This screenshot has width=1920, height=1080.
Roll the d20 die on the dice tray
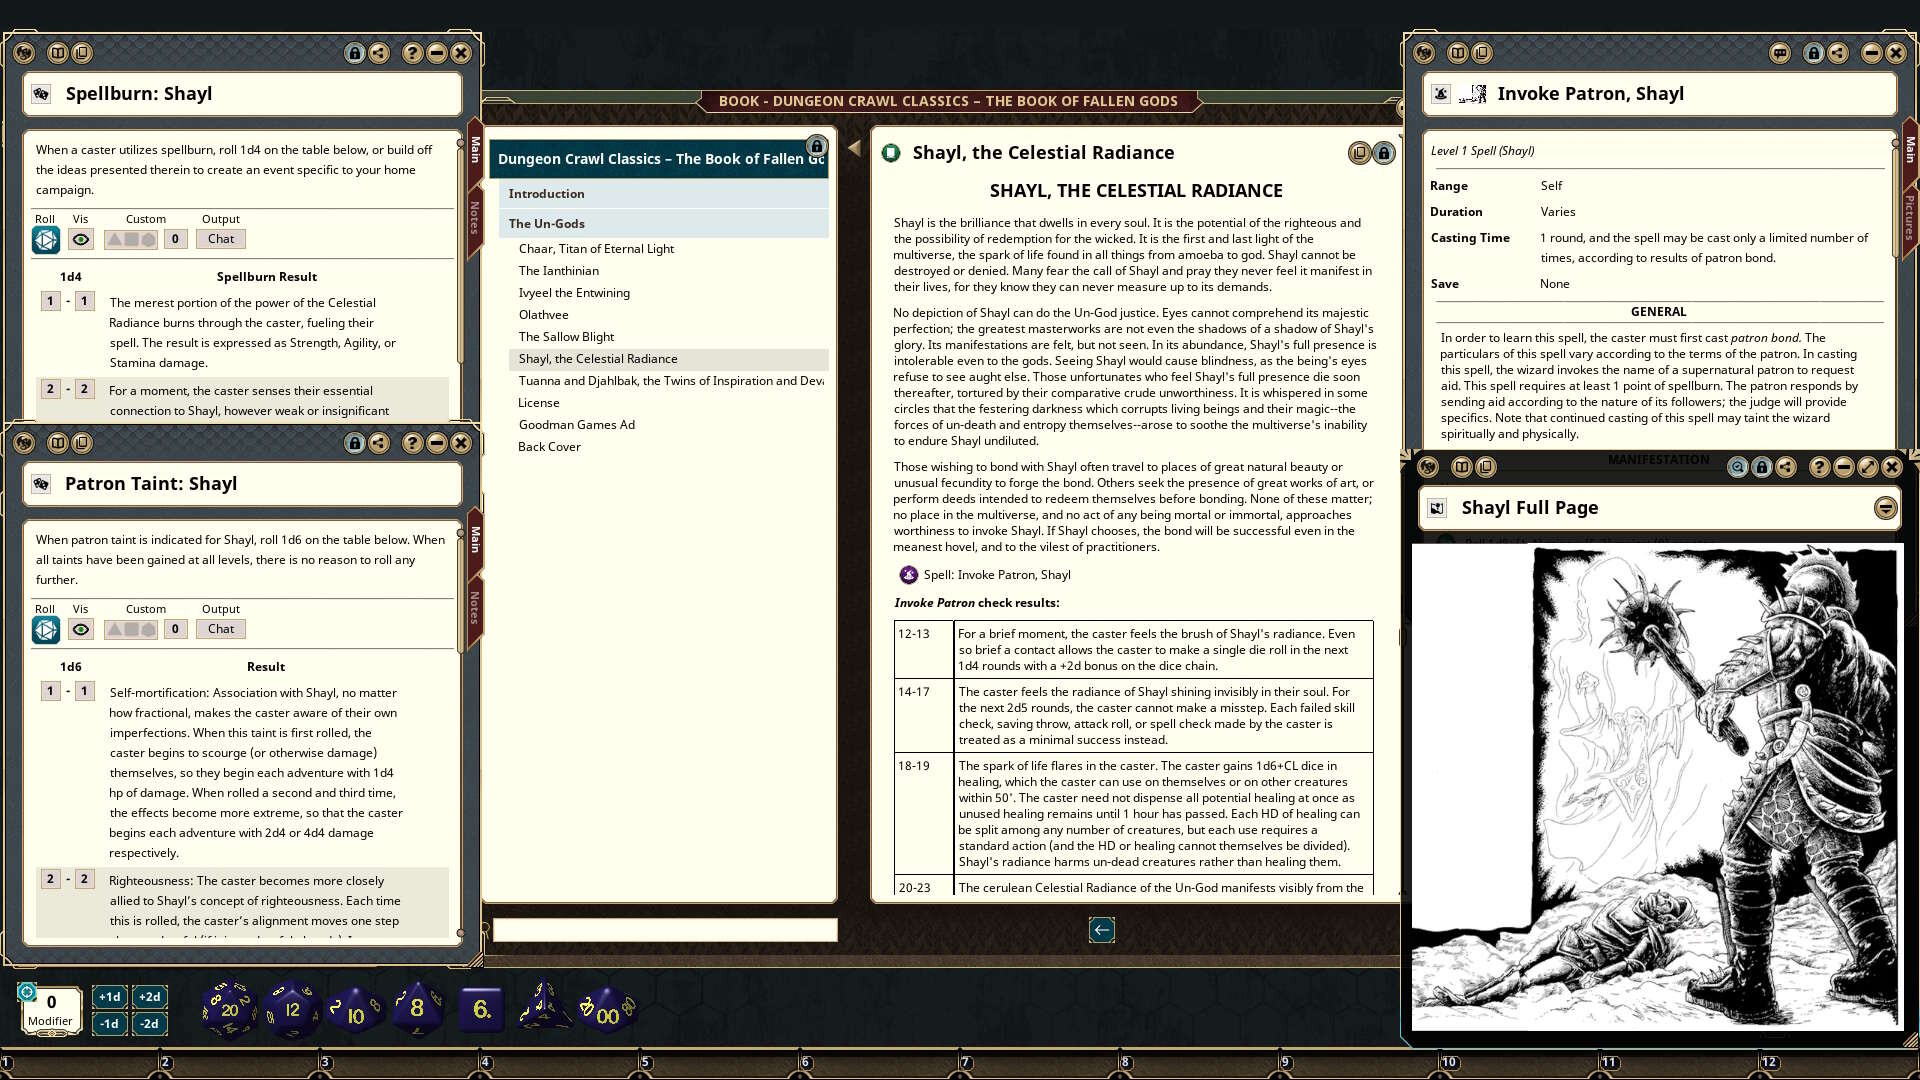click(229, 1009)
